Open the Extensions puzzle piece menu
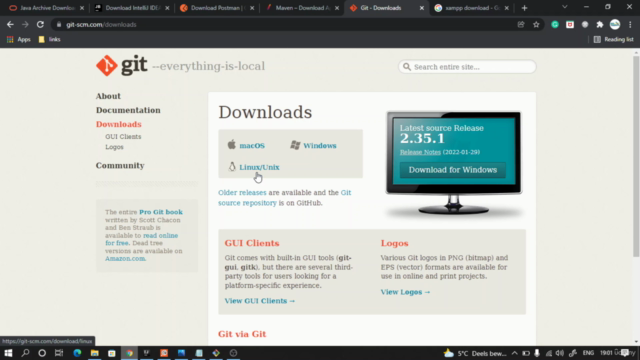The image size is (640, 360). point(600,24)
